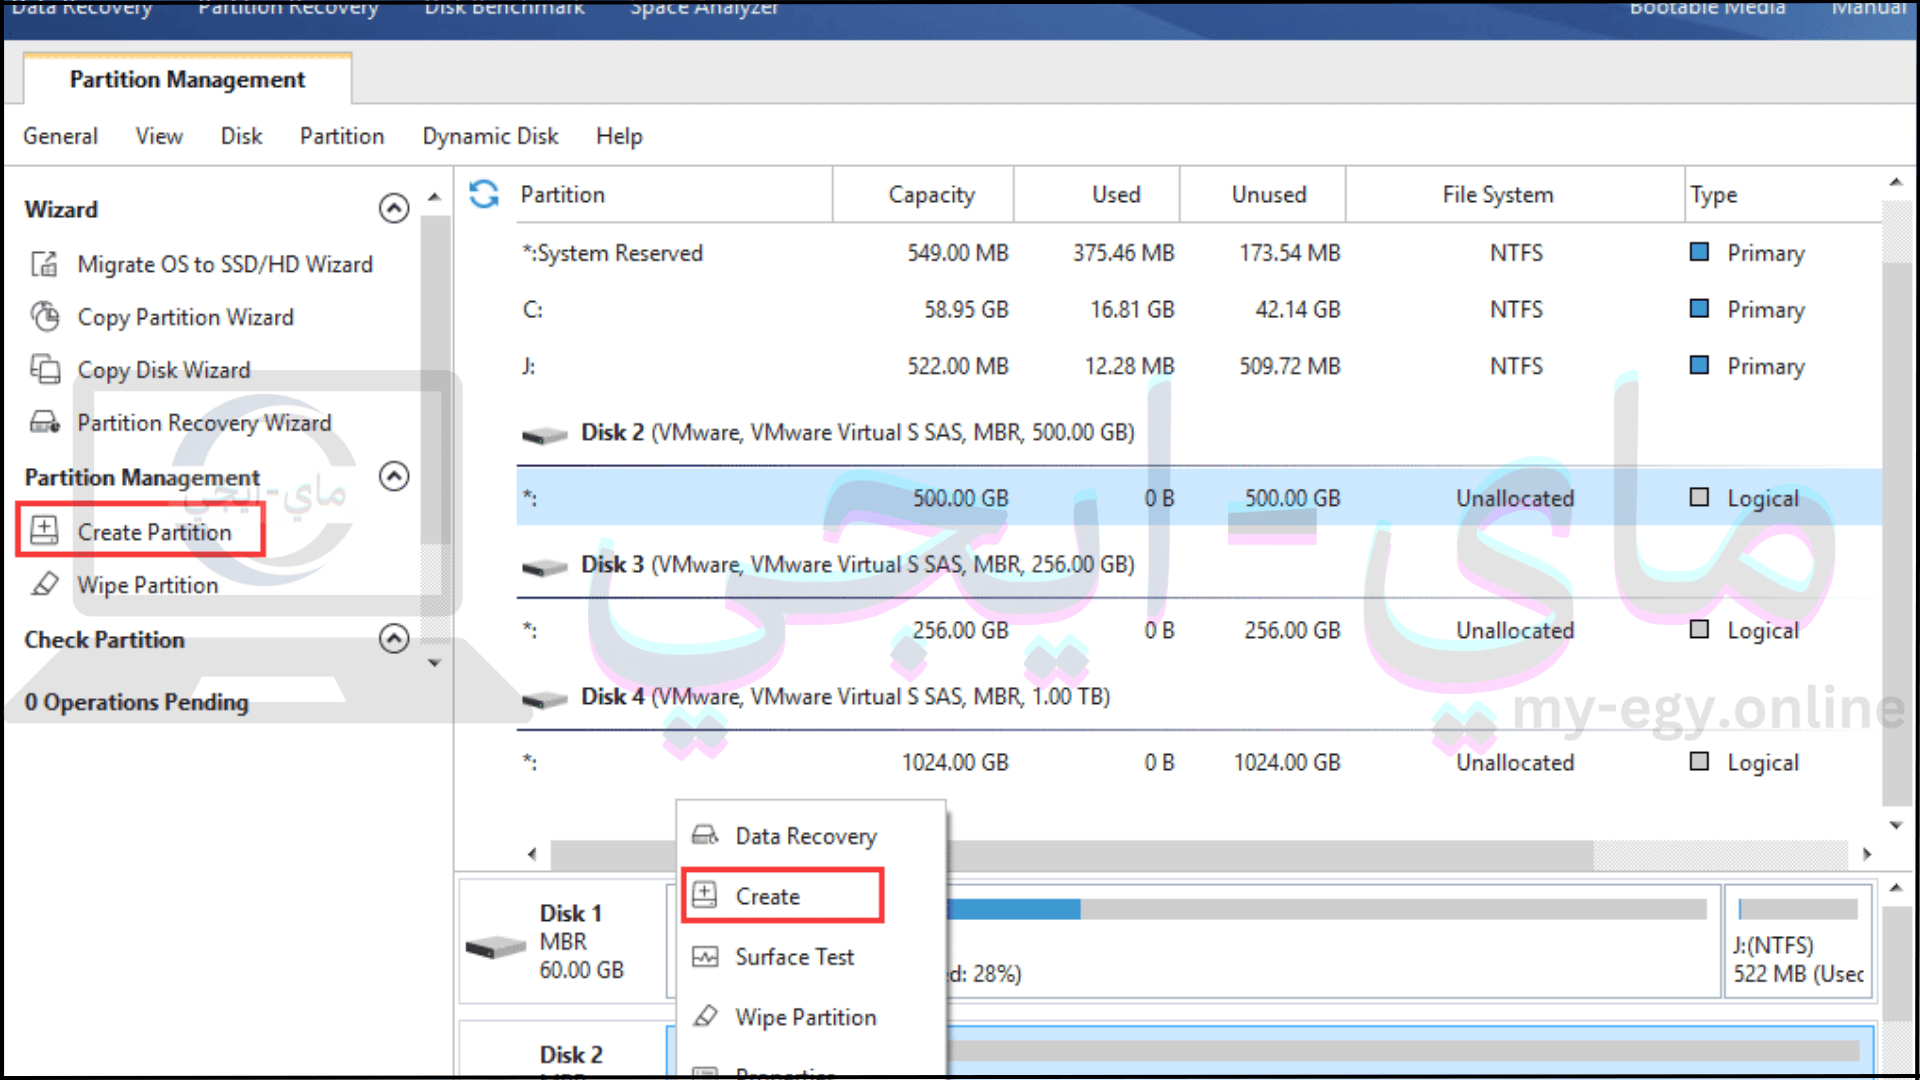Click the Dynamic Disk menu tab

(x=489, y=136)
